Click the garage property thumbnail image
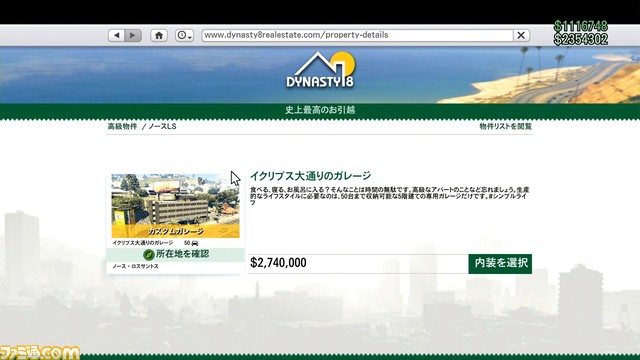 [x=176, y=206]
